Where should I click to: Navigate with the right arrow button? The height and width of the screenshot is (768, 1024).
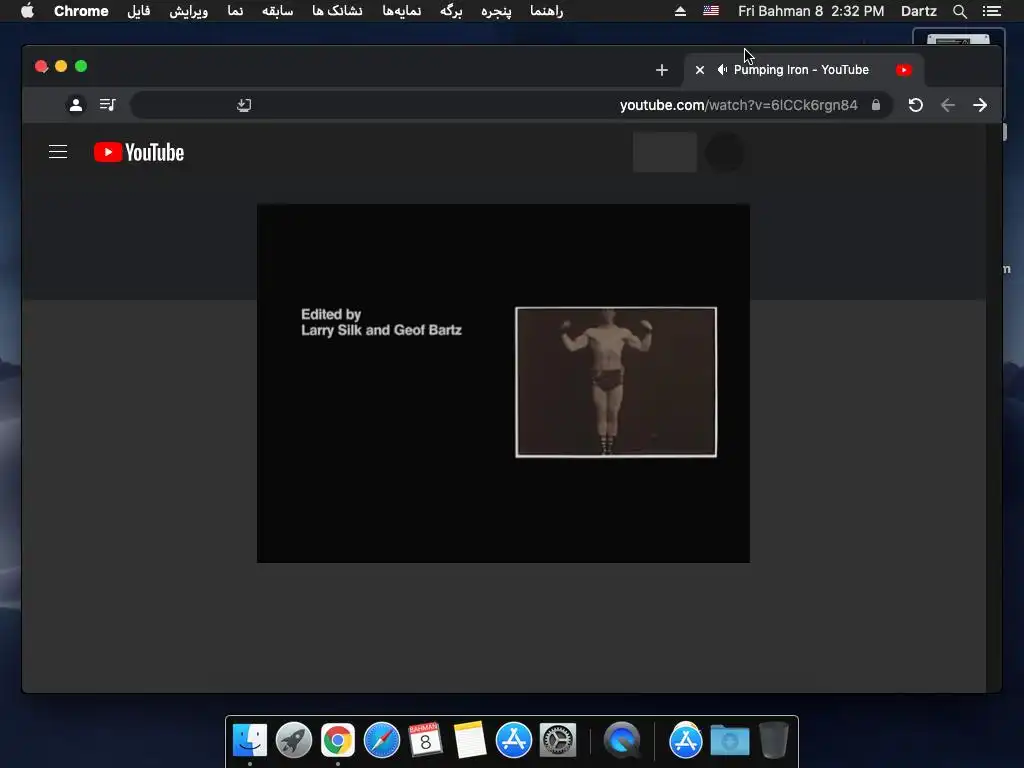980,105
